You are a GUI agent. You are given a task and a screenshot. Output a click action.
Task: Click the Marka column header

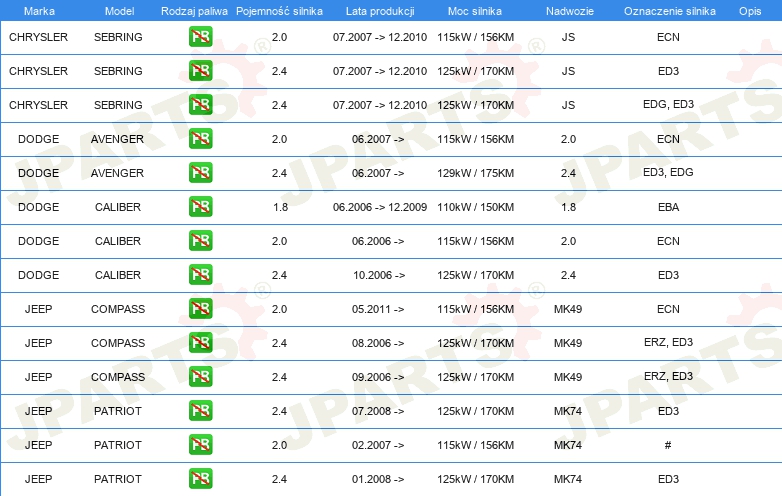[x=39, y=11]
